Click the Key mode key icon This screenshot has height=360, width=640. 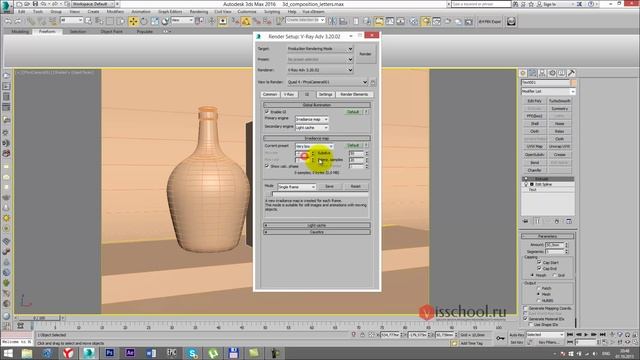(x=500, y=338)
